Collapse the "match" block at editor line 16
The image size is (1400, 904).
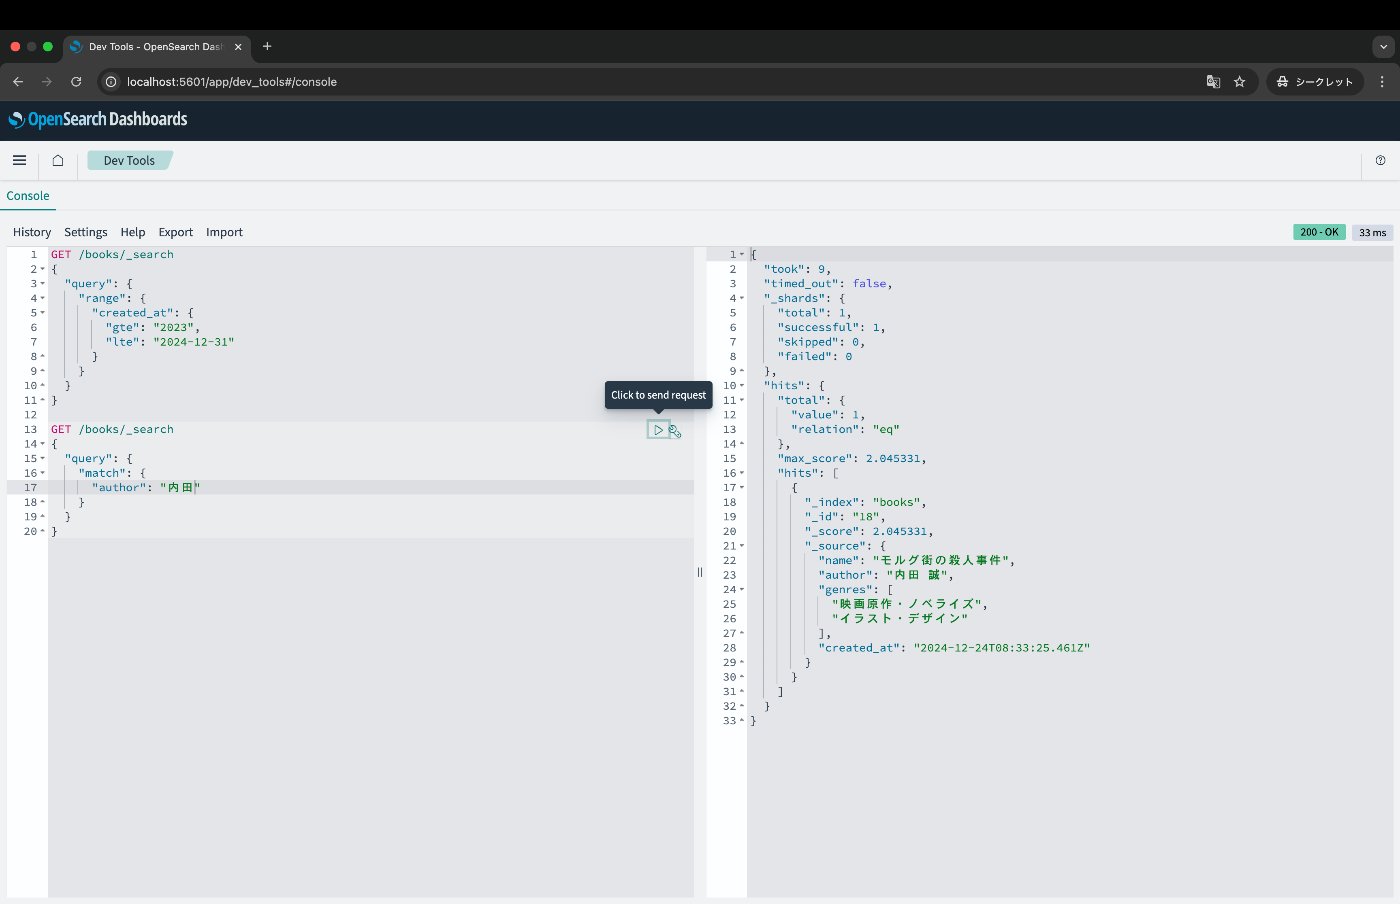coord(43,473)
